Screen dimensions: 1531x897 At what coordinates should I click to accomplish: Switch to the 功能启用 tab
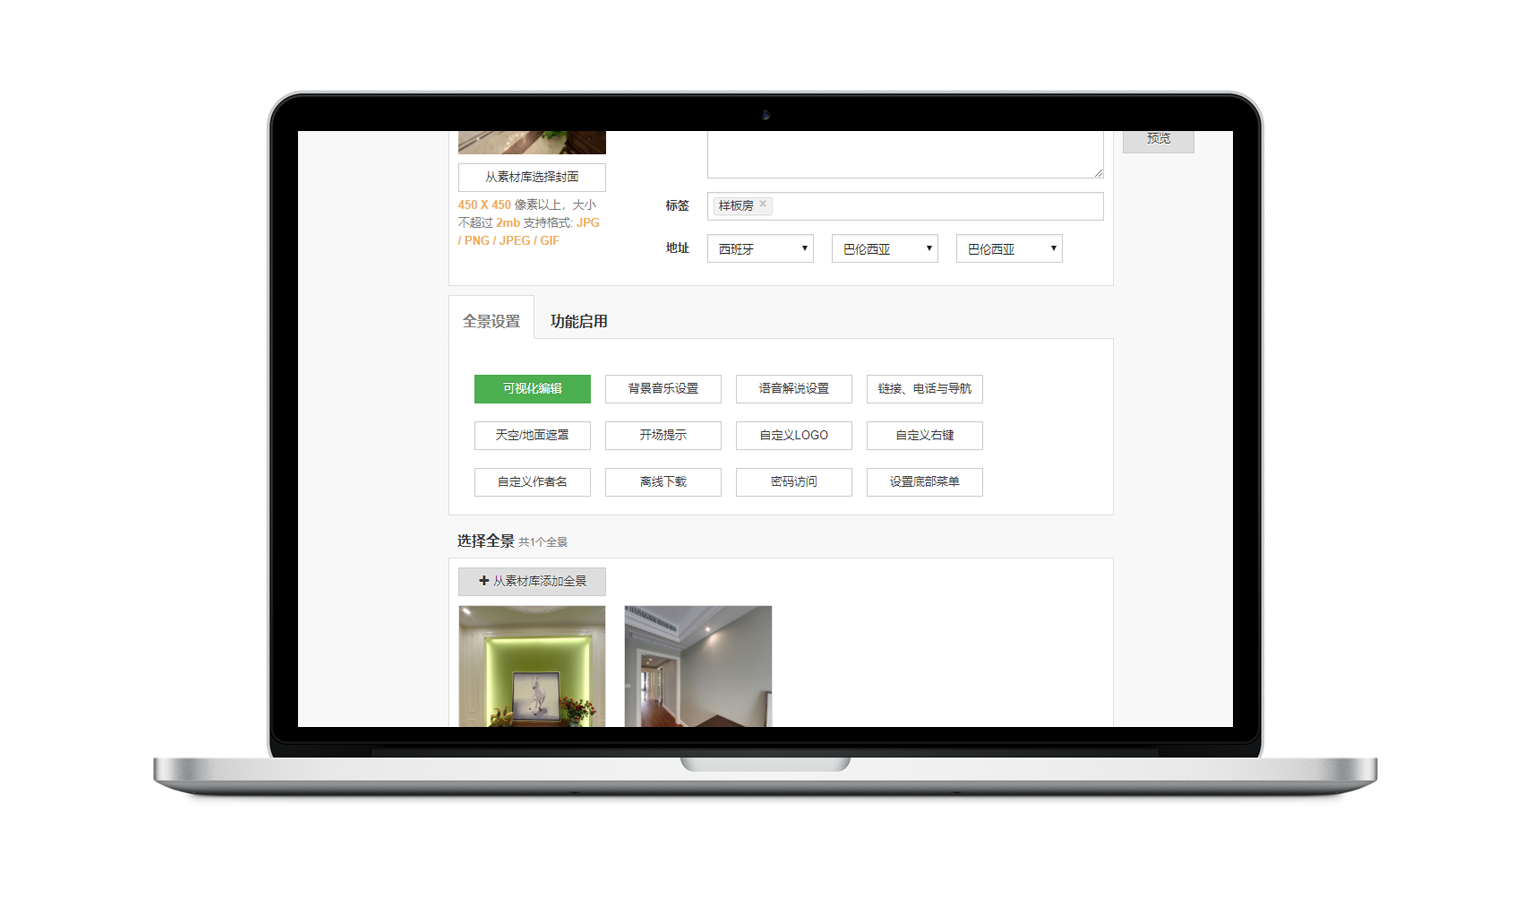point(578,321)
